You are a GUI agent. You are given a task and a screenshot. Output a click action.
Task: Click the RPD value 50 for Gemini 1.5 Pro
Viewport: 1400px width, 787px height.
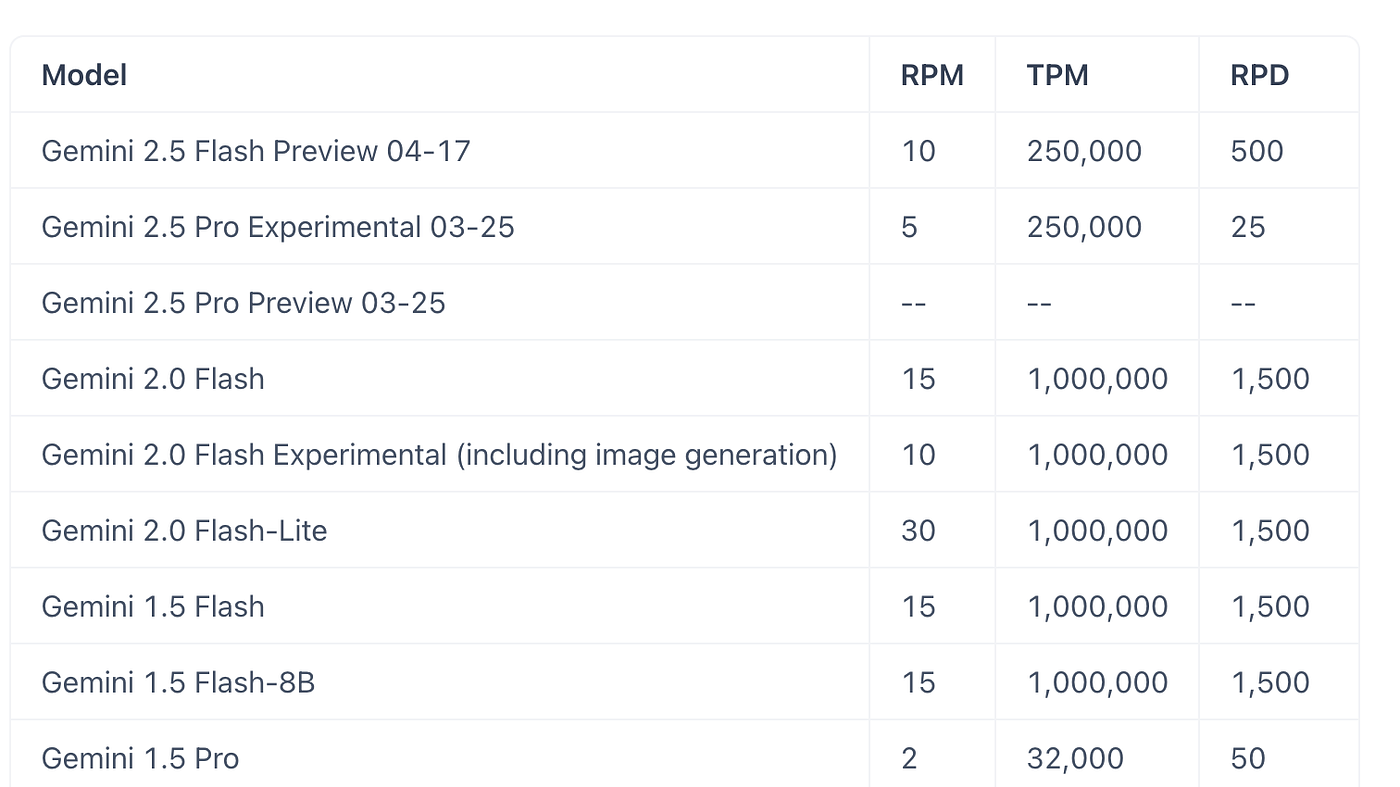(1248, 758)
